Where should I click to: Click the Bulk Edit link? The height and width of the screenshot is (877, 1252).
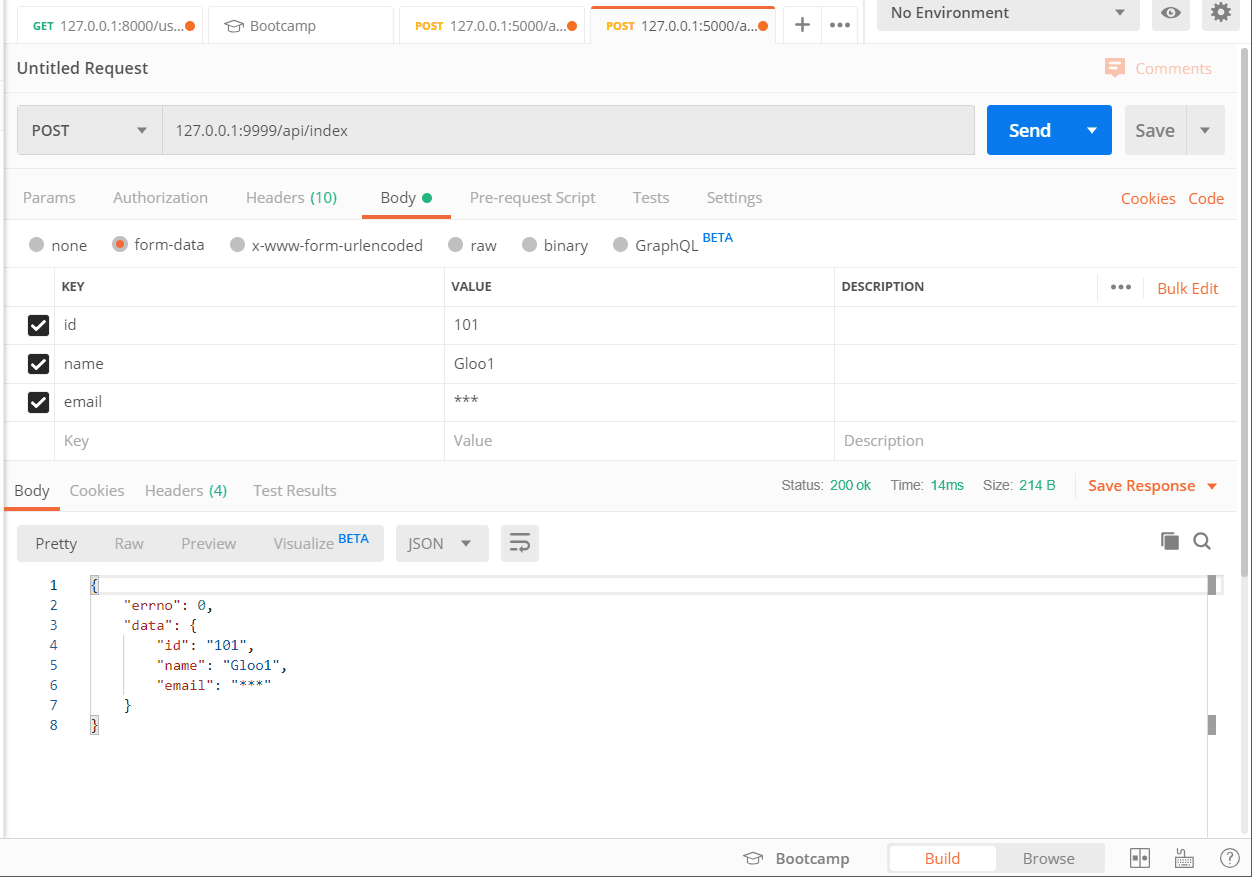[x=1187, y=288]
